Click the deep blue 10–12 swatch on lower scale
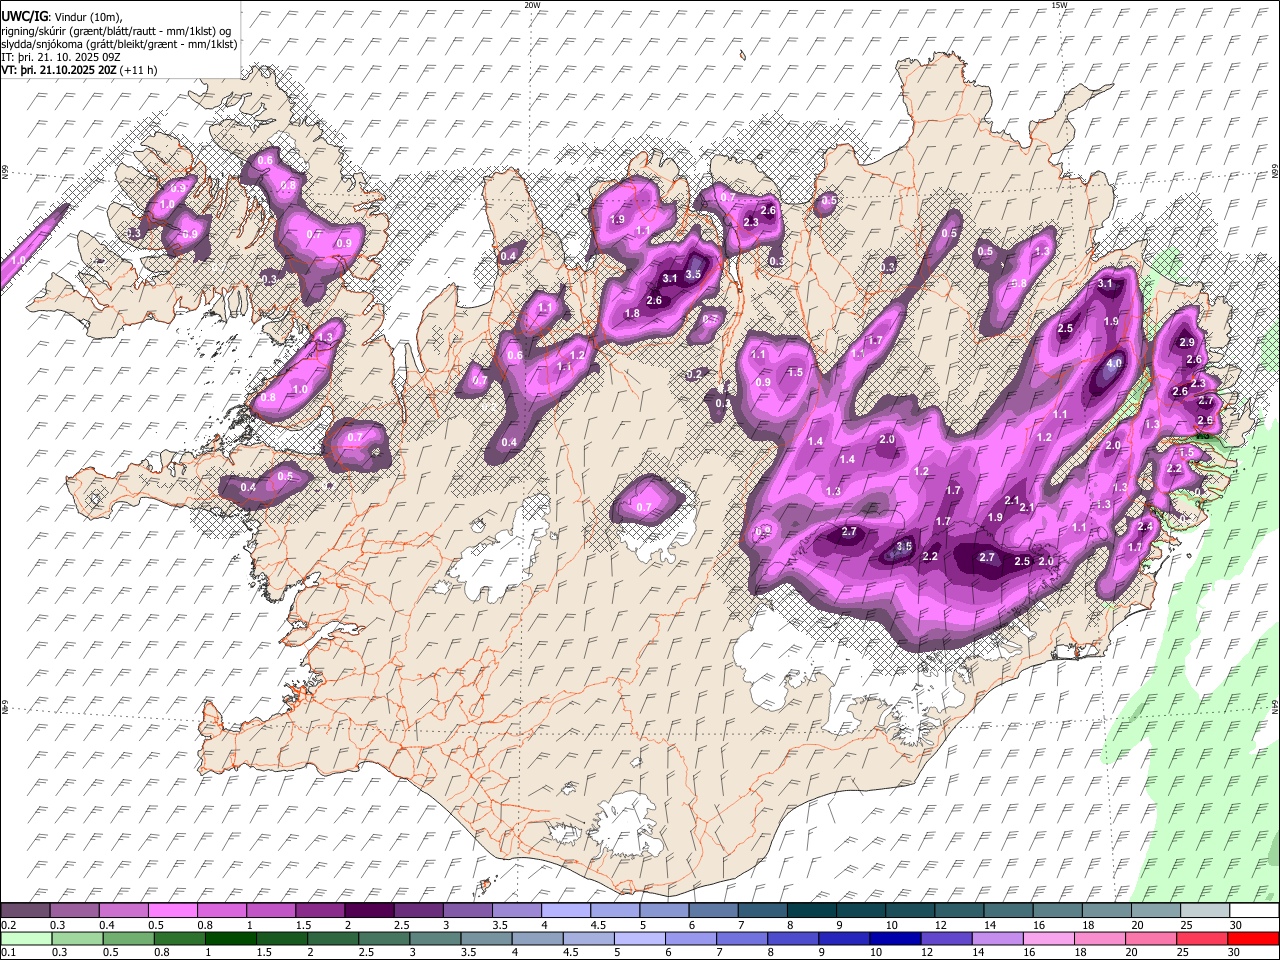Image resolution: width=1280 pixels, height=960 pixels. coord(894,938)
